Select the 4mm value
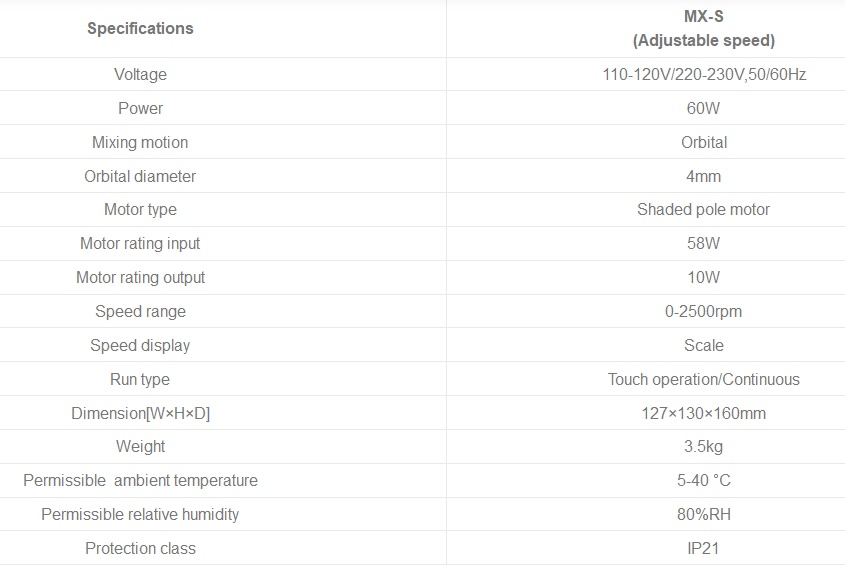The height and width of the screenshot is (568, 845). point(703,176)
